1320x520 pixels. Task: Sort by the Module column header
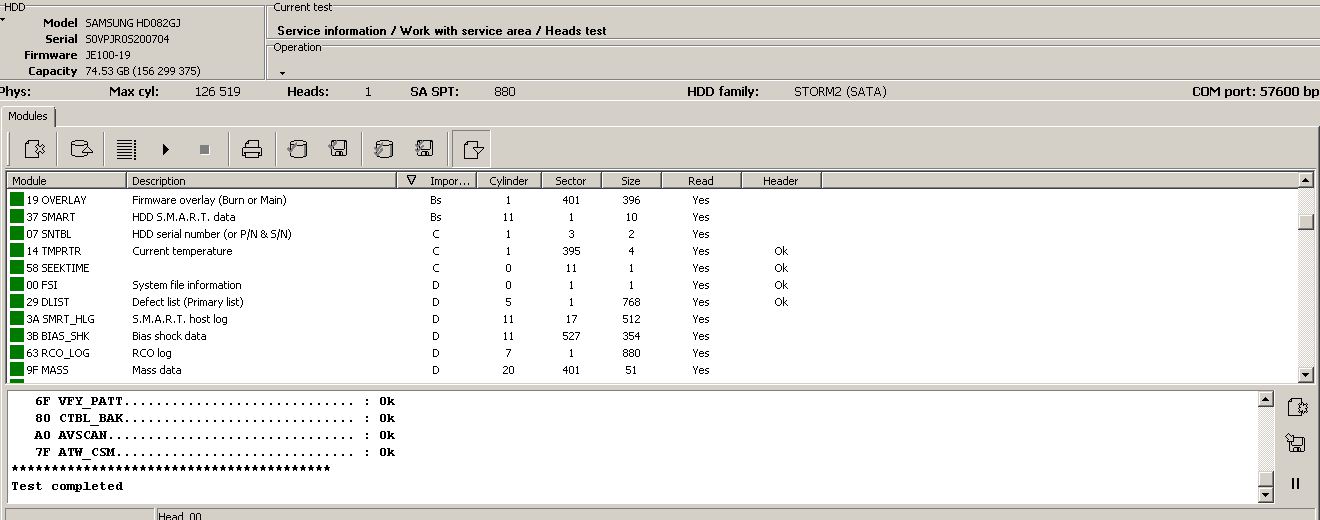pos(67,181)
